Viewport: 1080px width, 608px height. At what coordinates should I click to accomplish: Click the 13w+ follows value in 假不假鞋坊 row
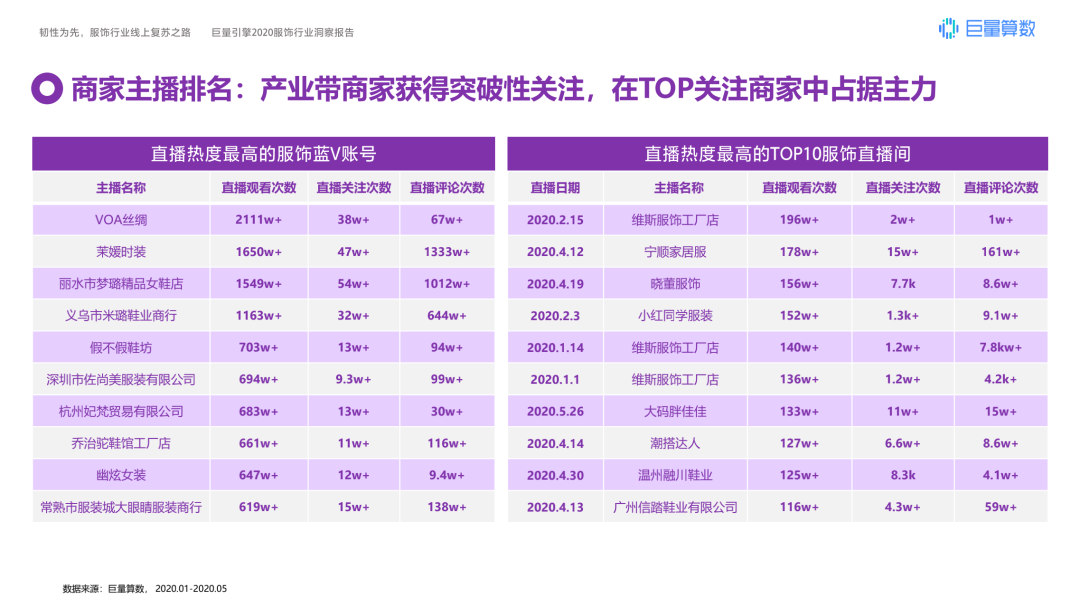[353, 348]
